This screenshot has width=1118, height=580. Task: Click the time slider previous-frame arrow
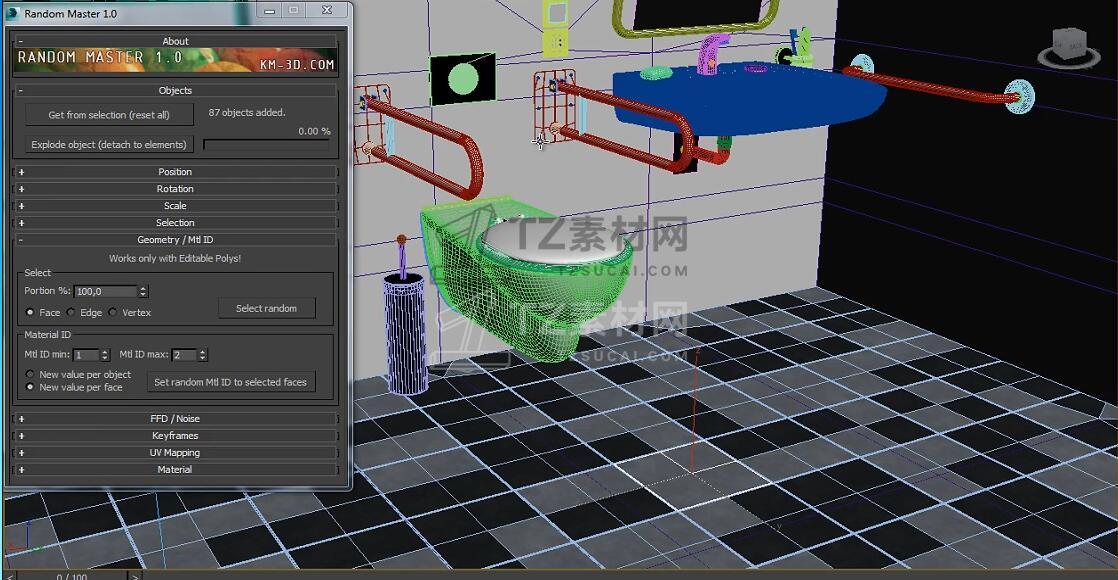pyautogui.click(x=10, y=576)
